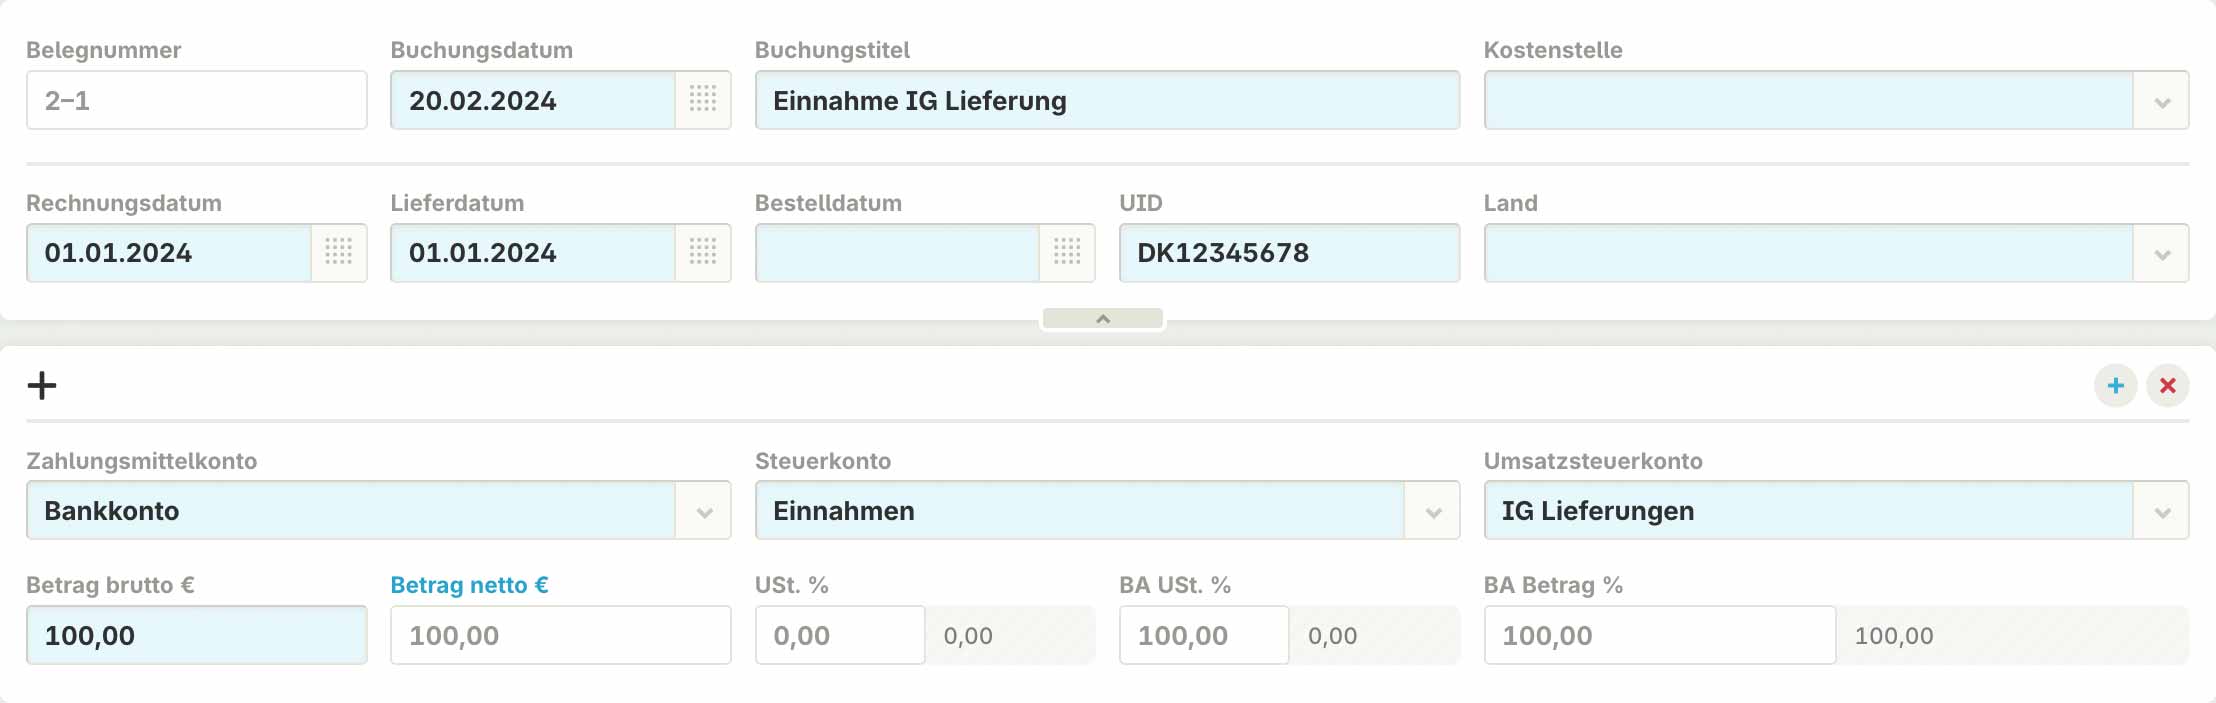
Task: Click the large plus to add entry
Action: (42, 385)
